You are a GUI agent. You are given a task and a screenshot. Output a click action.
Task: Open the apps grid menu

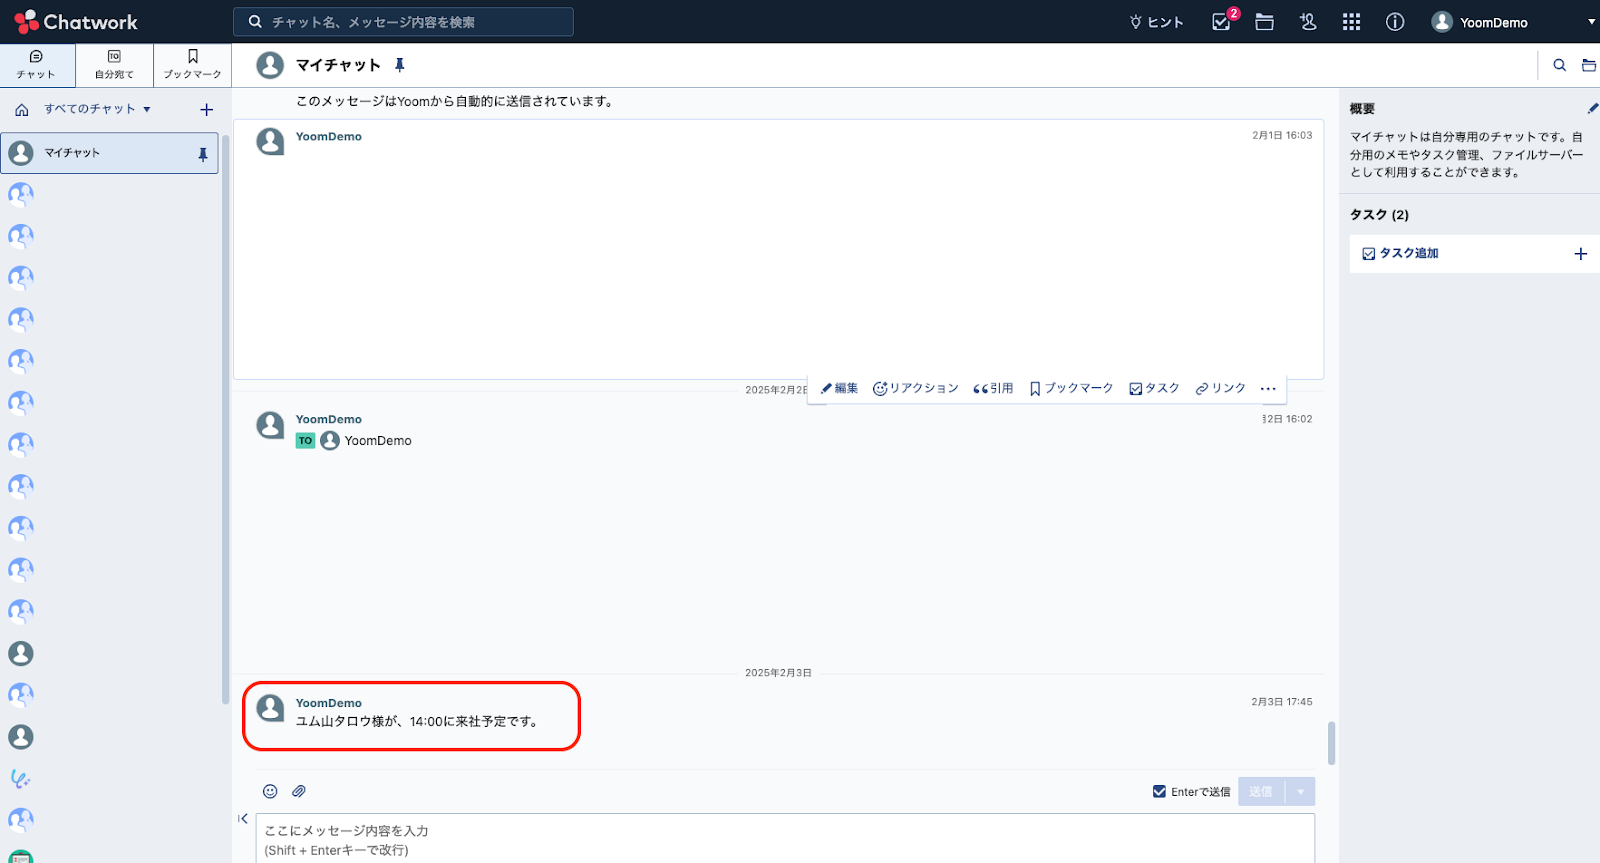click(1351, 22)
